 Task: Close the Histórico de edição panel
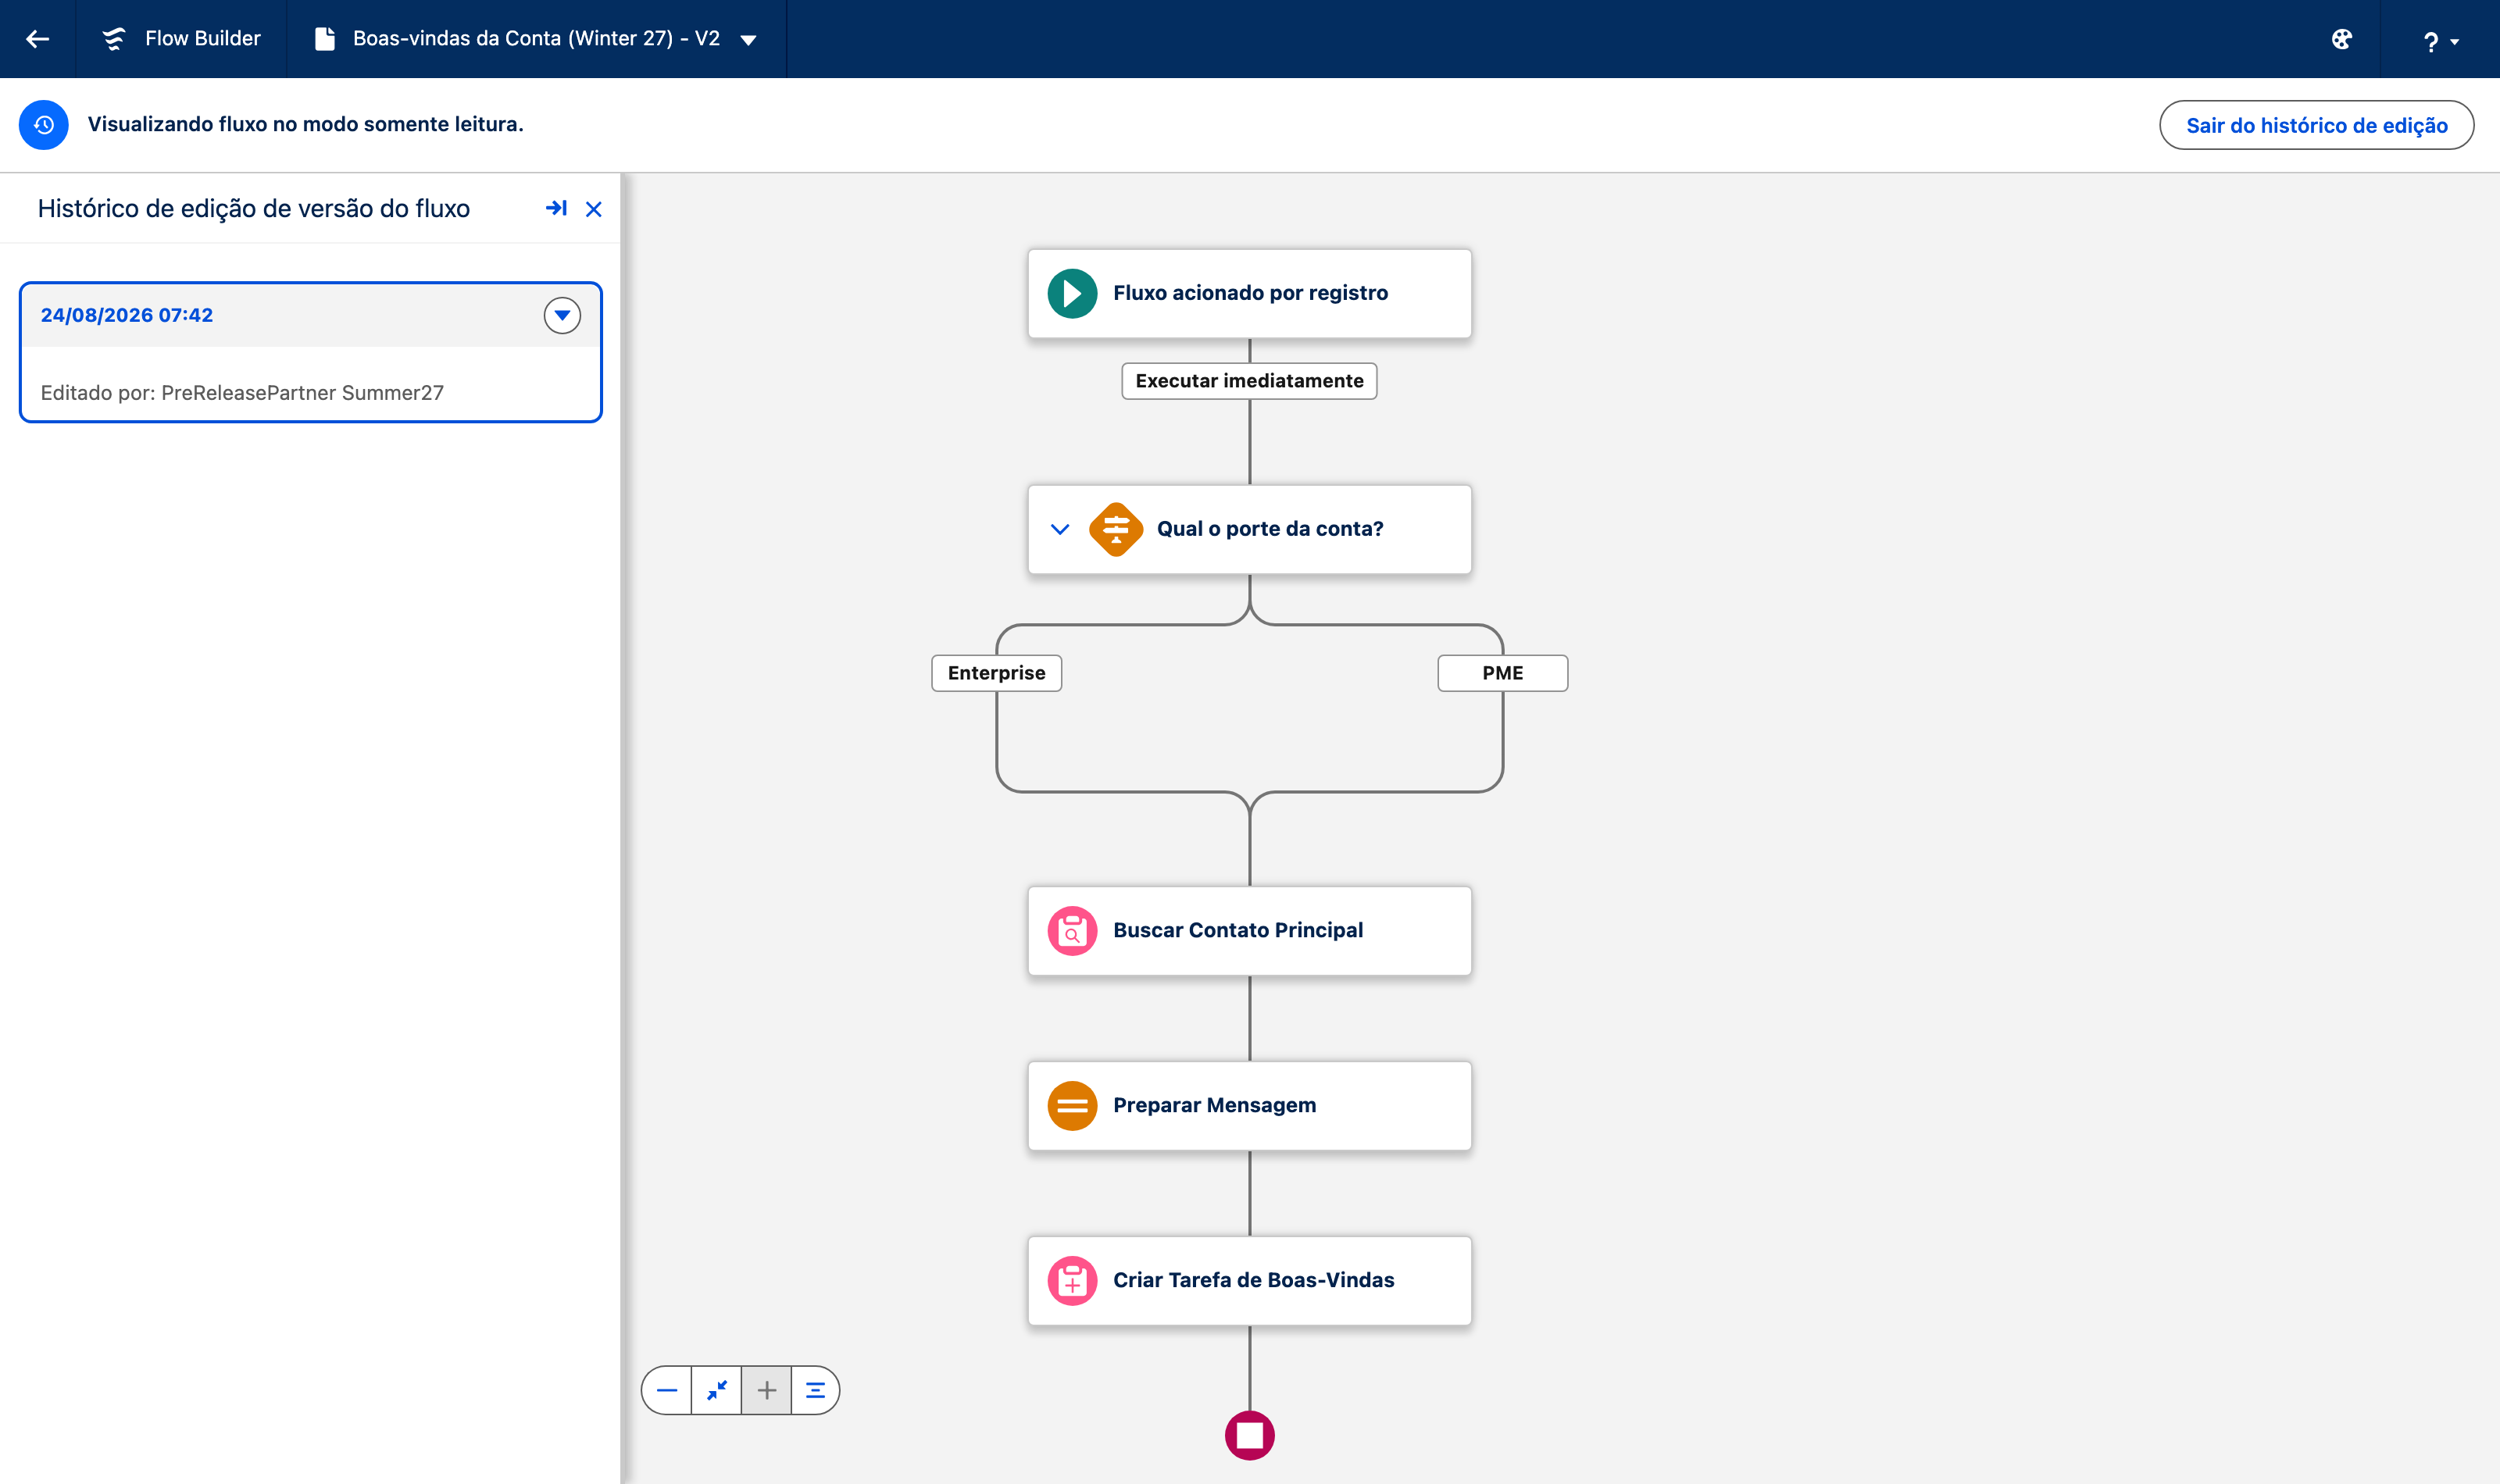coord(594,209)
